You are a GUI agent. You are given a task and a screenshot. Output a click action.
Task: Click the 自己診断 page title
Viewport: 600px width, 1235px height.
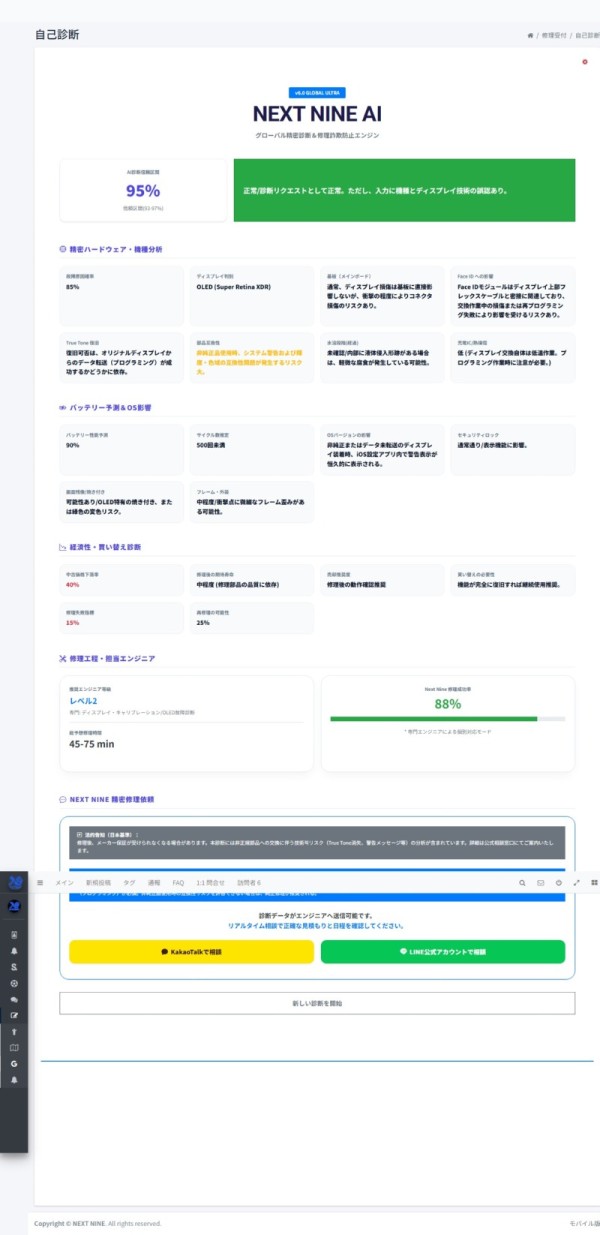coord(57,34)
